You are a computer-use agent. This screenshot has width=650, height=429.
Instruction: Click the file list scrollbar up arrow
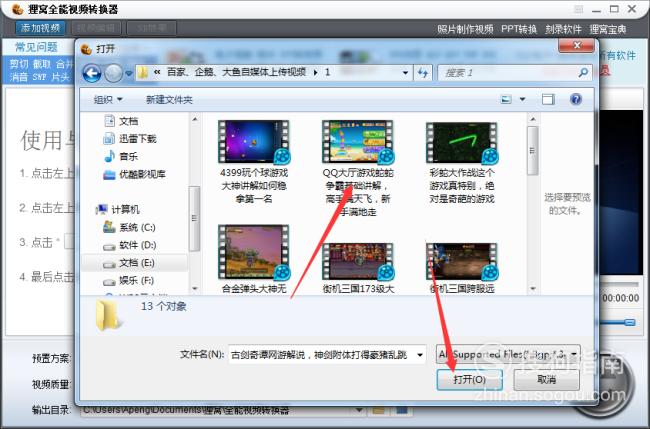533,119
